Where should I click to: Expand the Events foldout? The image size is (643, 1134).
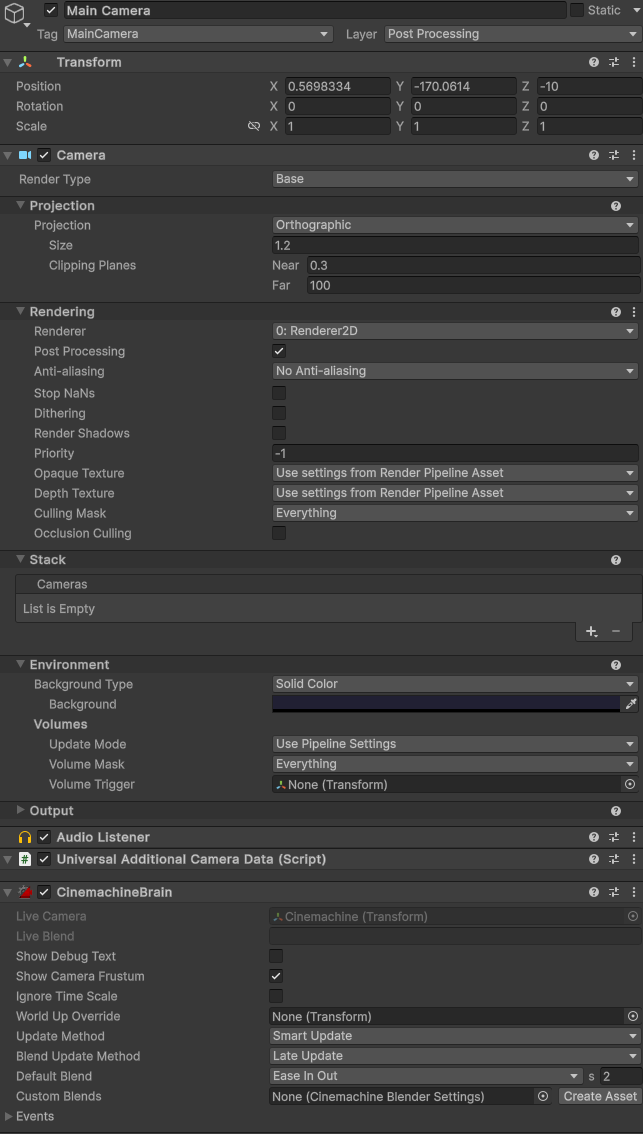(9, 1116)
